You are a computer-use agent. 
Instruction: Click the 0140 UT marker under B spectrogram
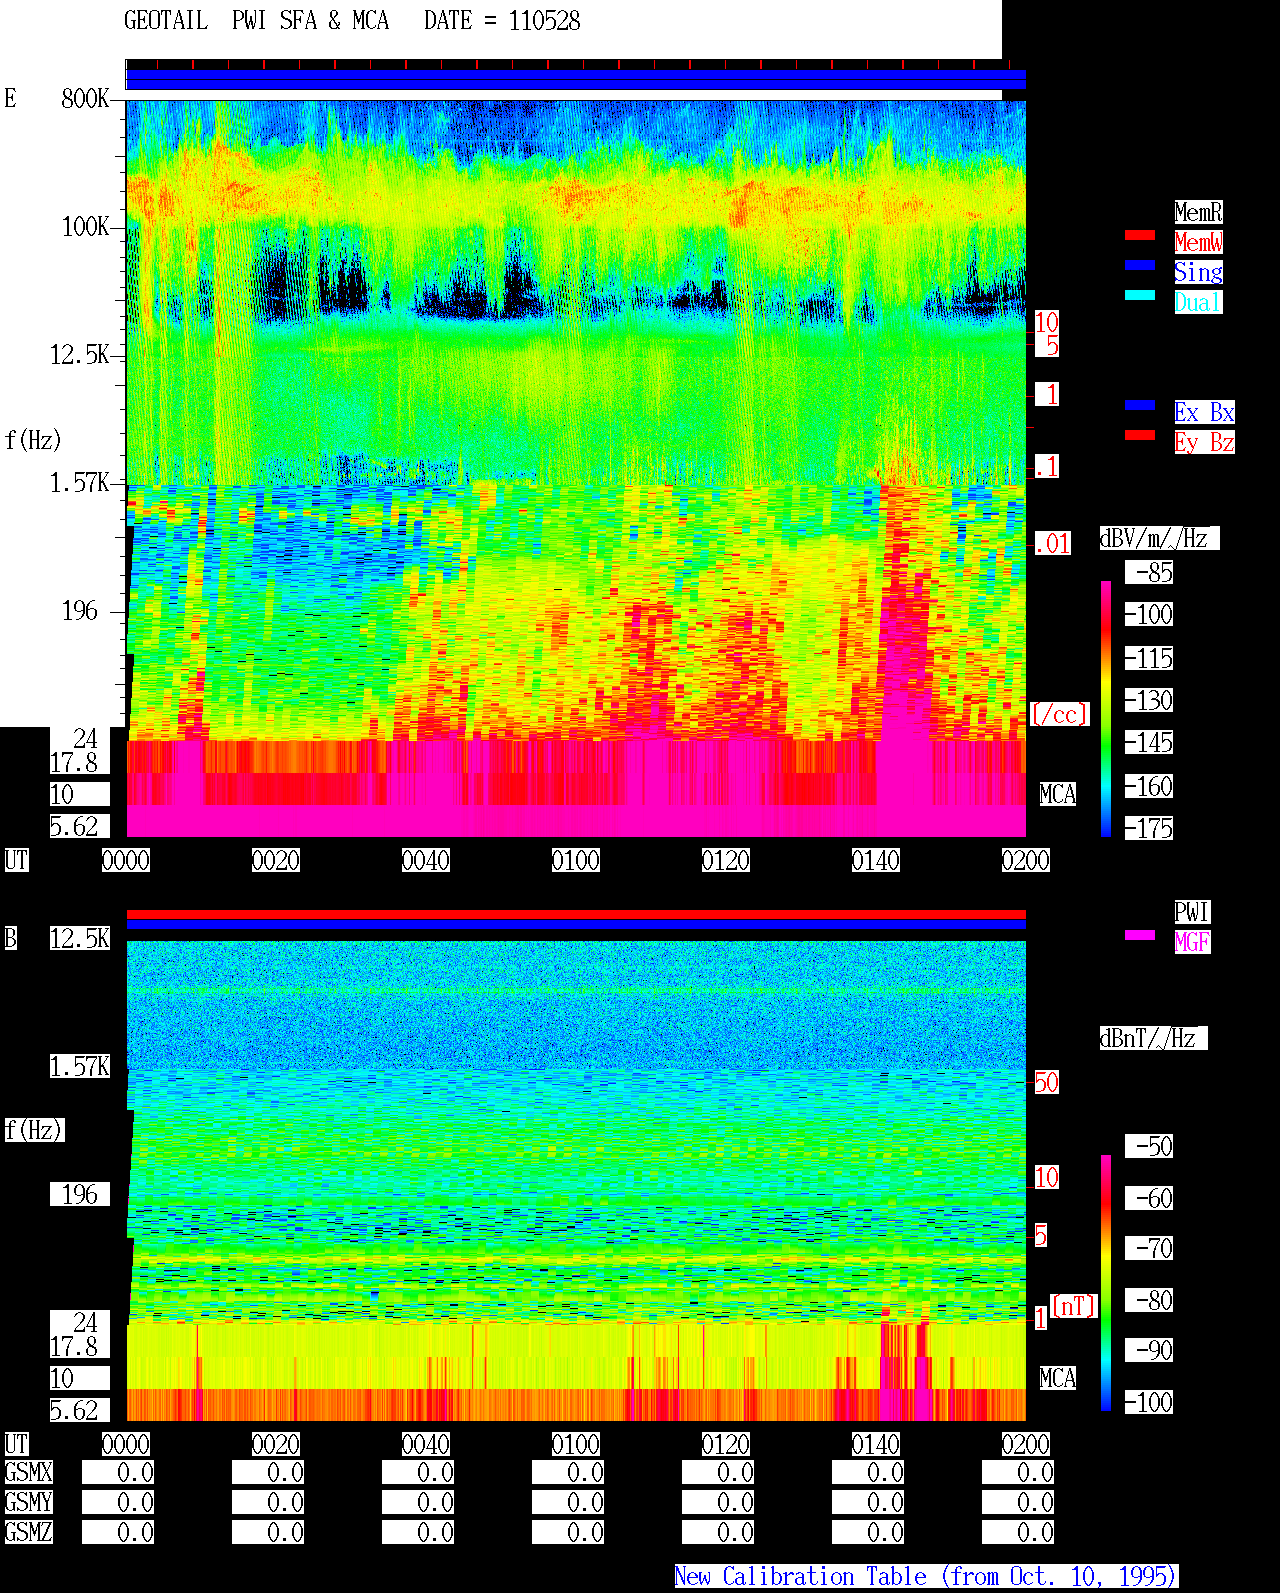click(x=876, y=1444)
